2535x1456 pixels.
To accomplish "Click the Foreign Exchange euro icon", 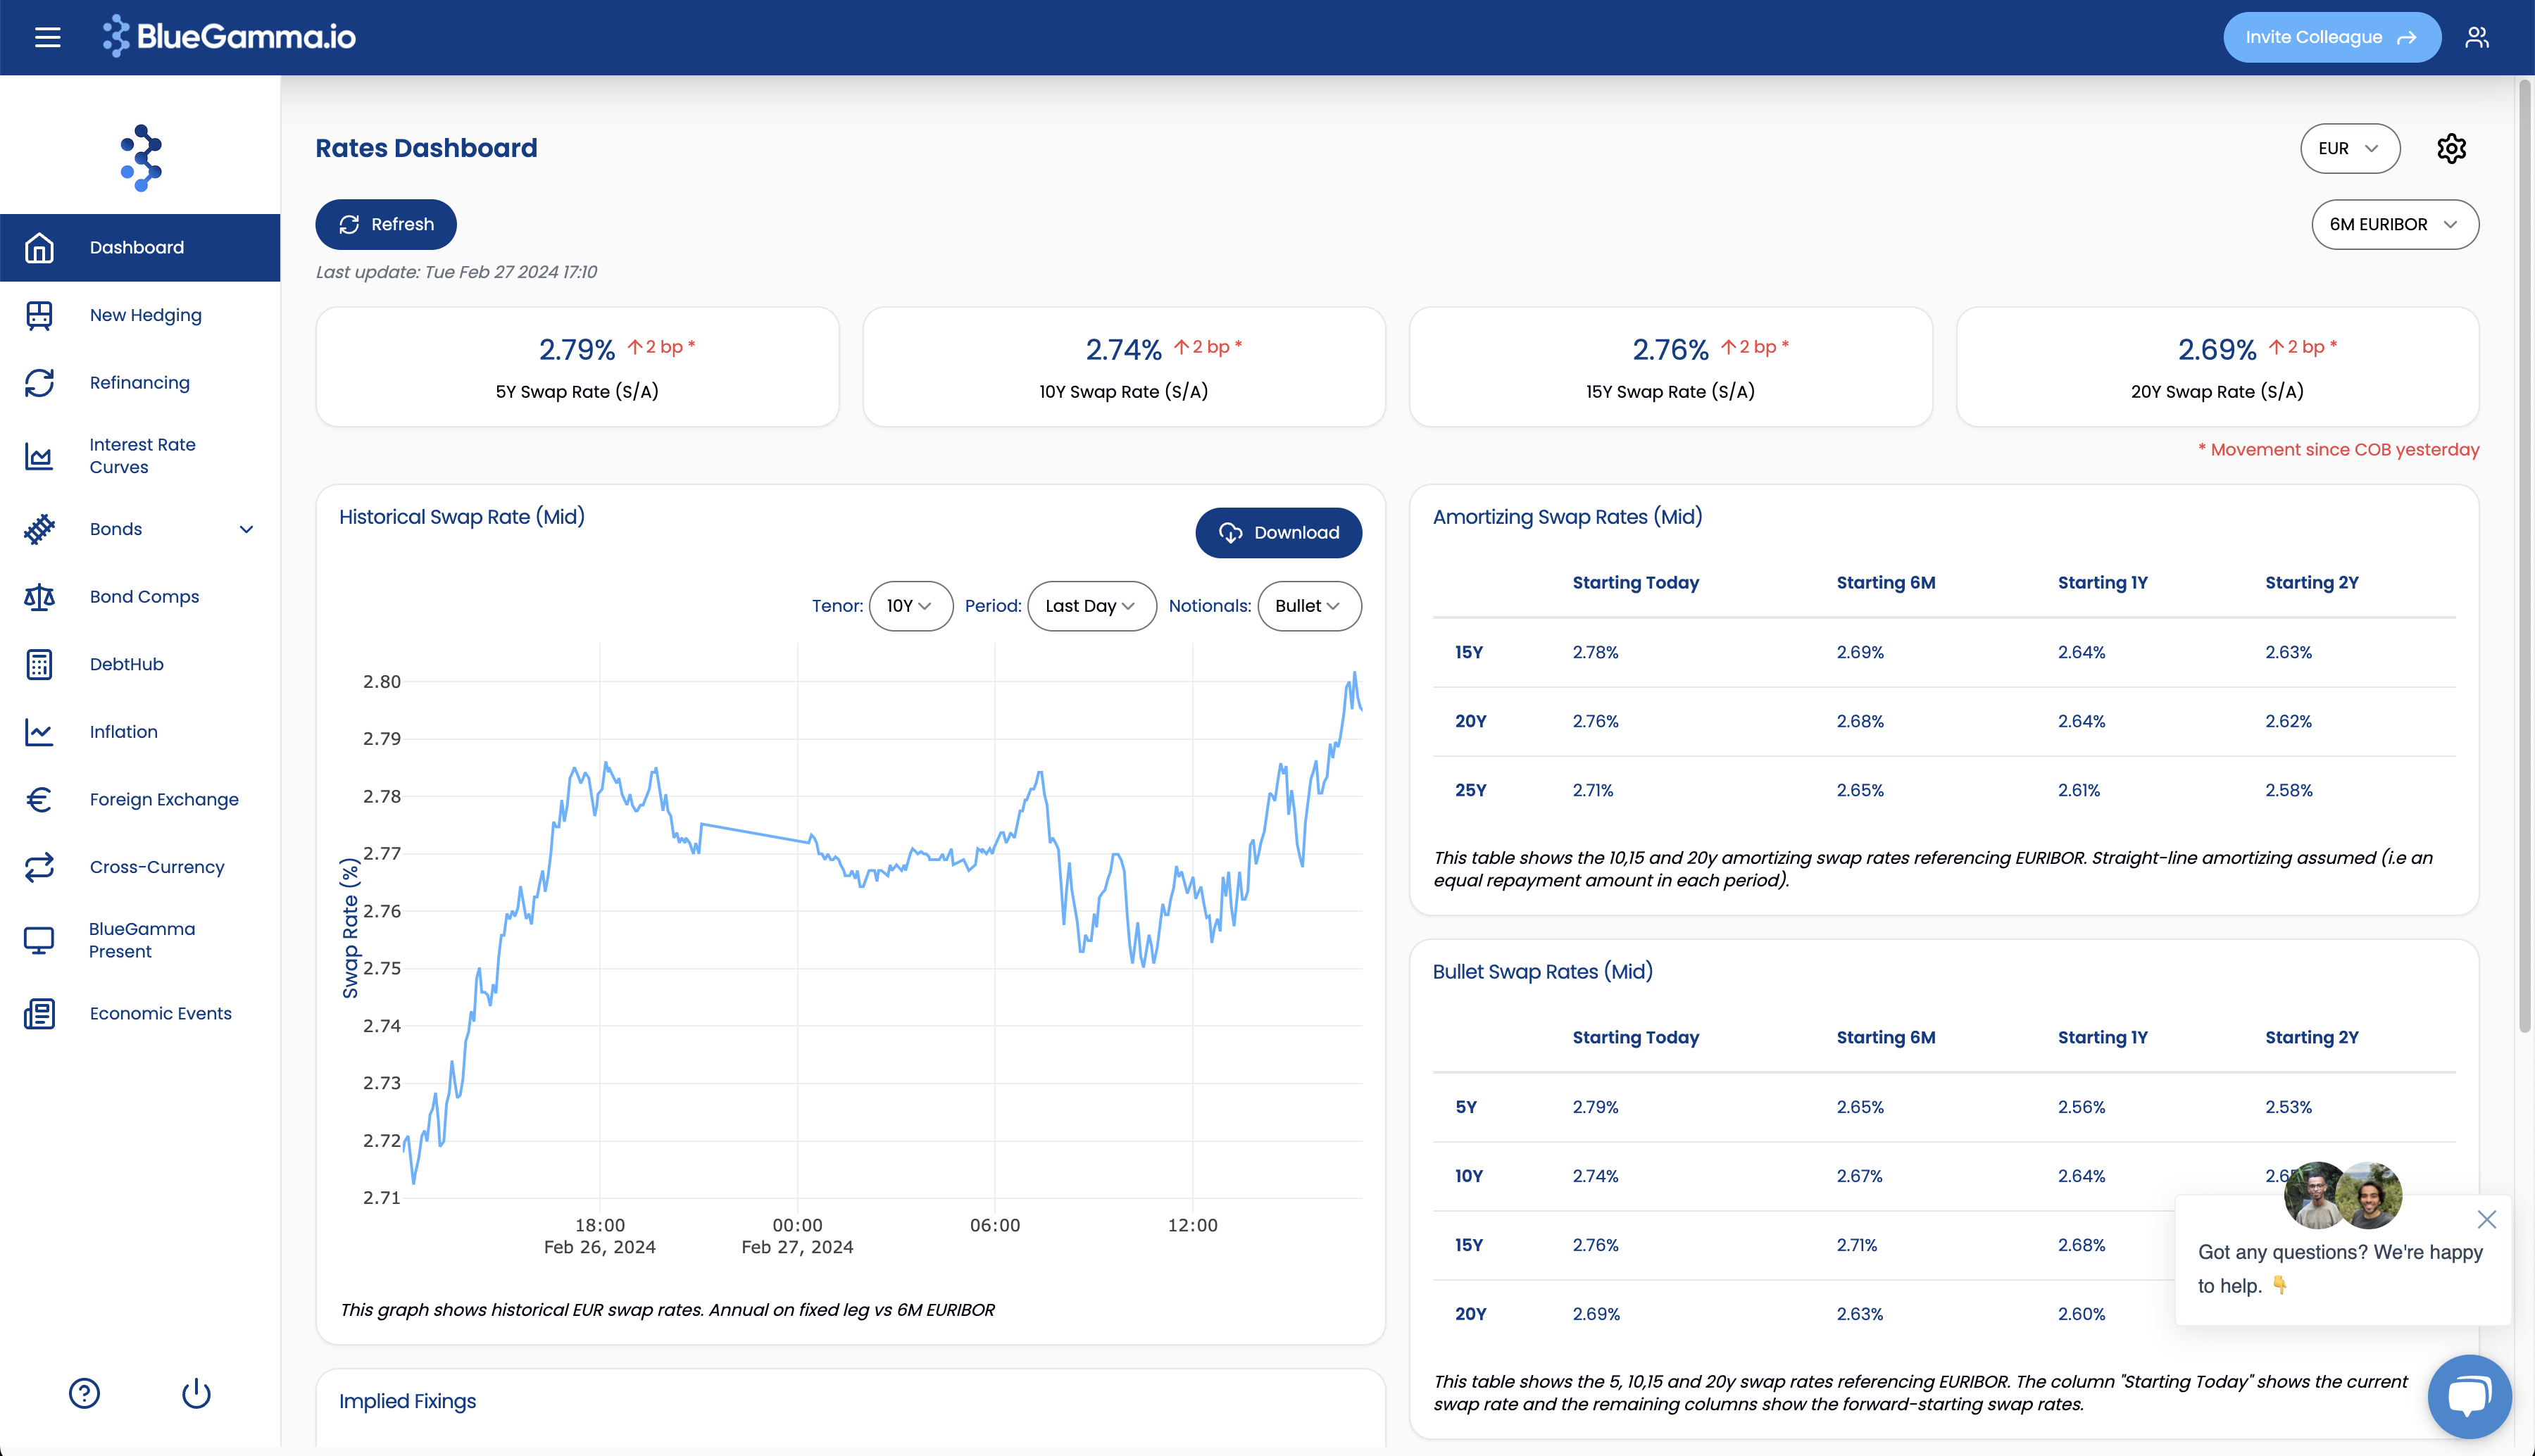I will [39, 799].
